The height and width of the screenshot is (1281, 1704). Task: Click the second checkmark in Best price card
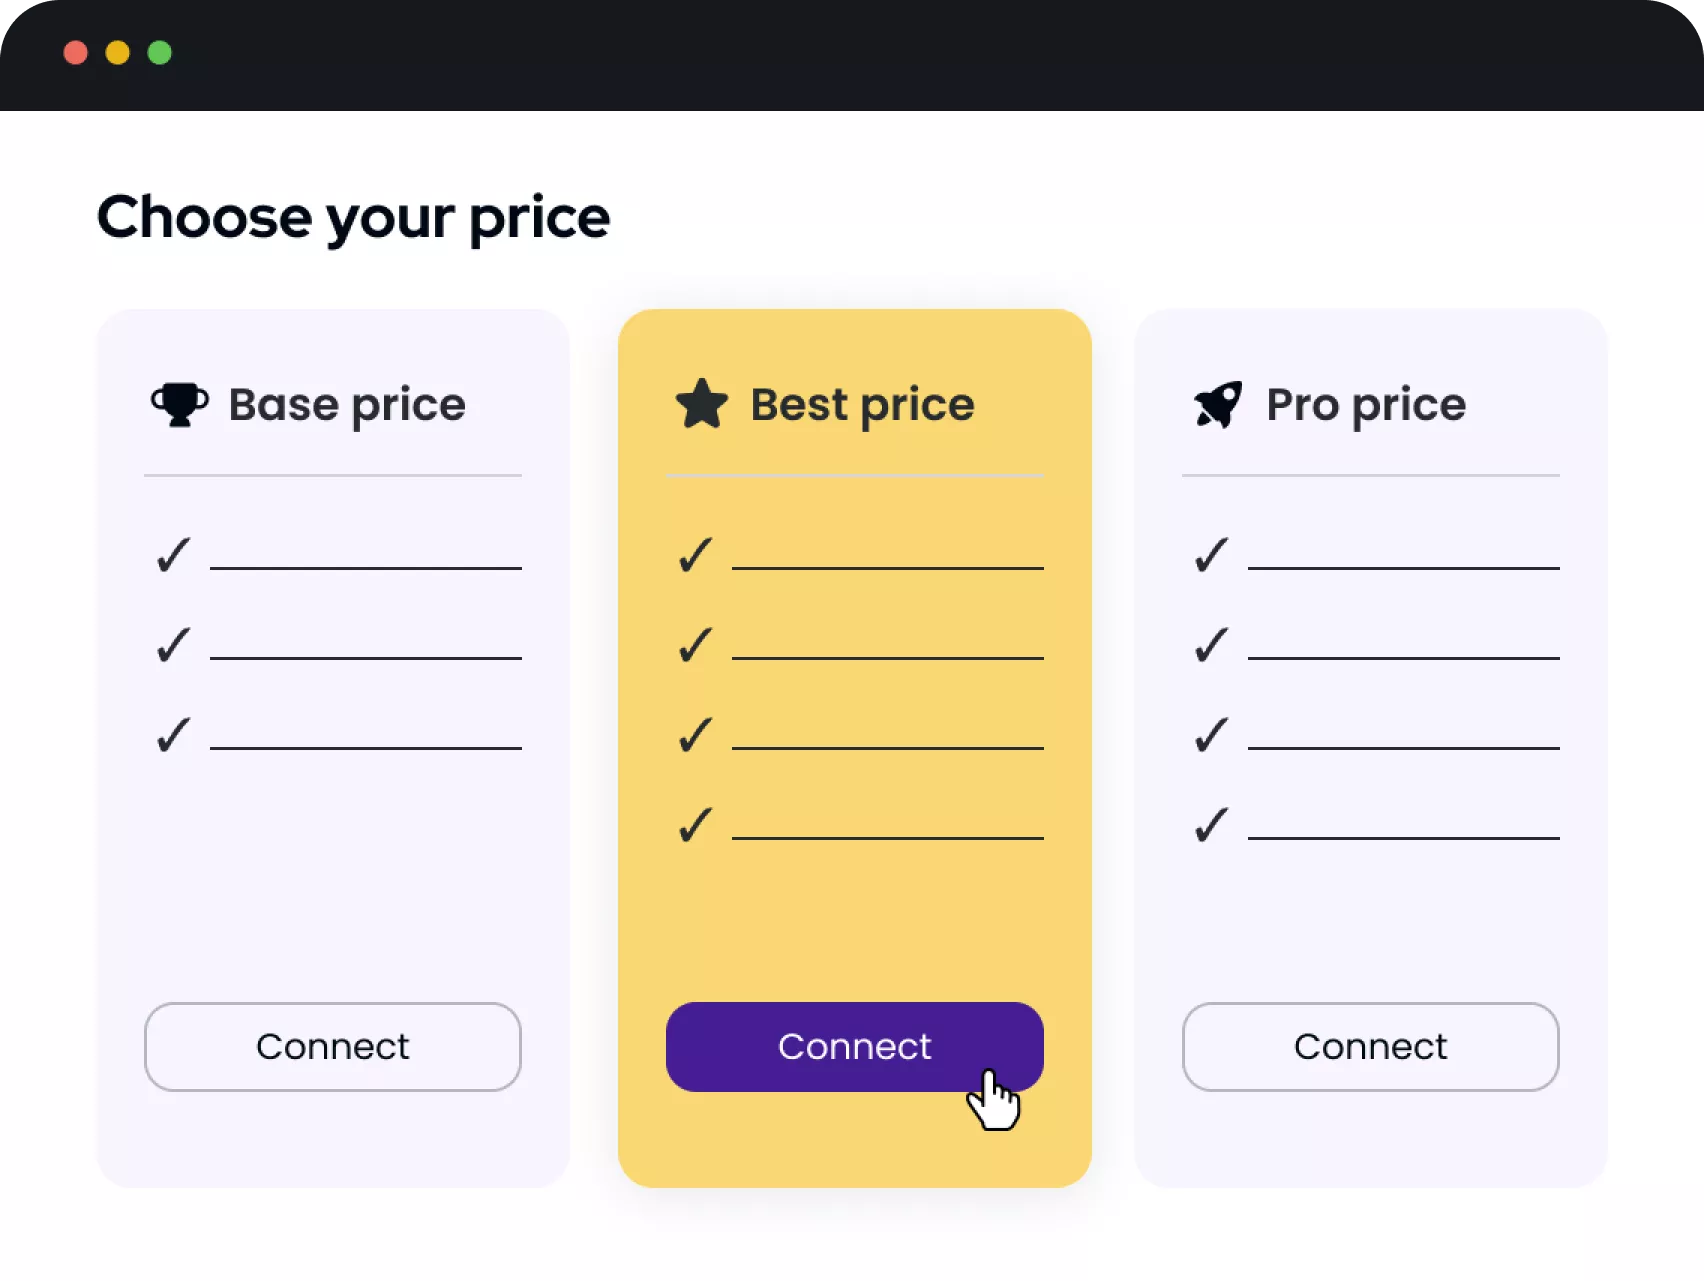[695, 645]
